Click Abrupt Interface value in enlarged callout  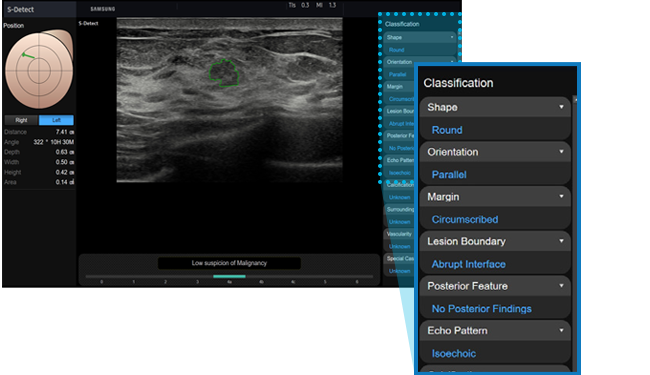coord(468,264)
